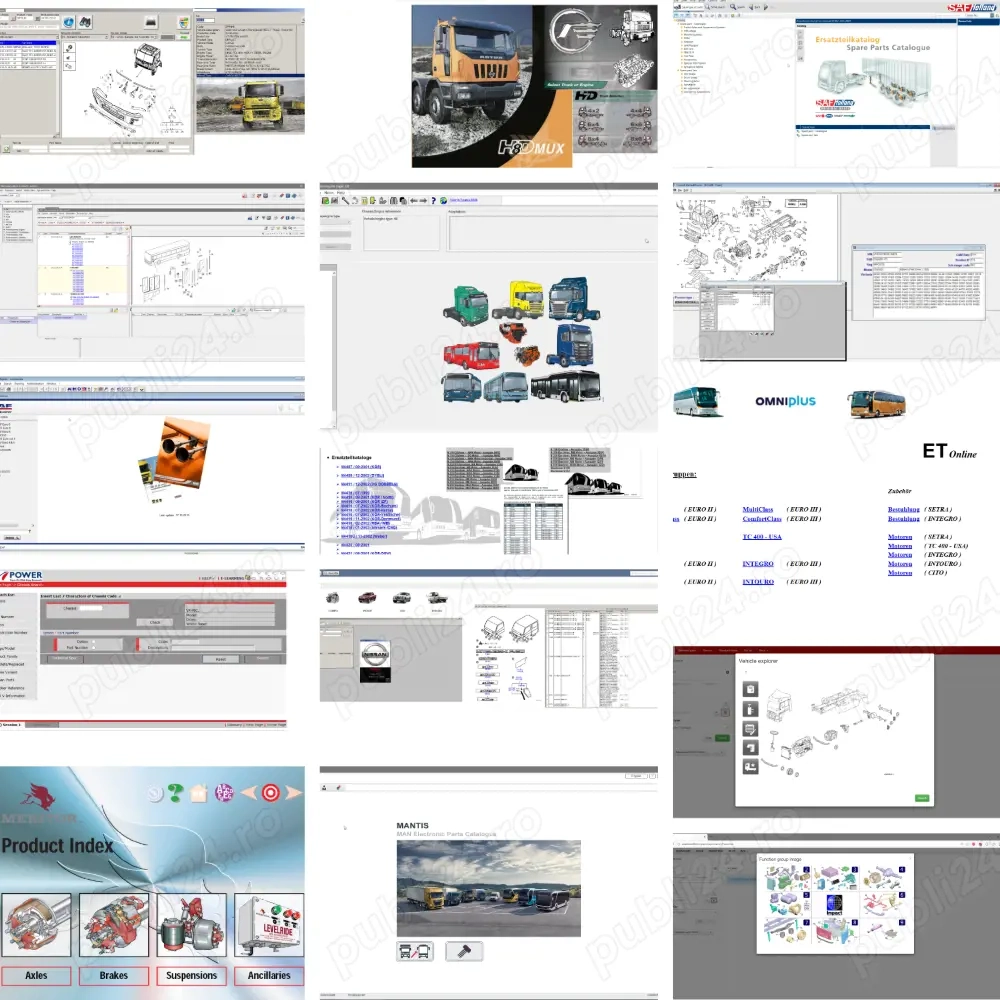Click the Windows-logo exit icon in Astra EPC
This screenshot has width=1000, height=1000.
coord(183,22)
